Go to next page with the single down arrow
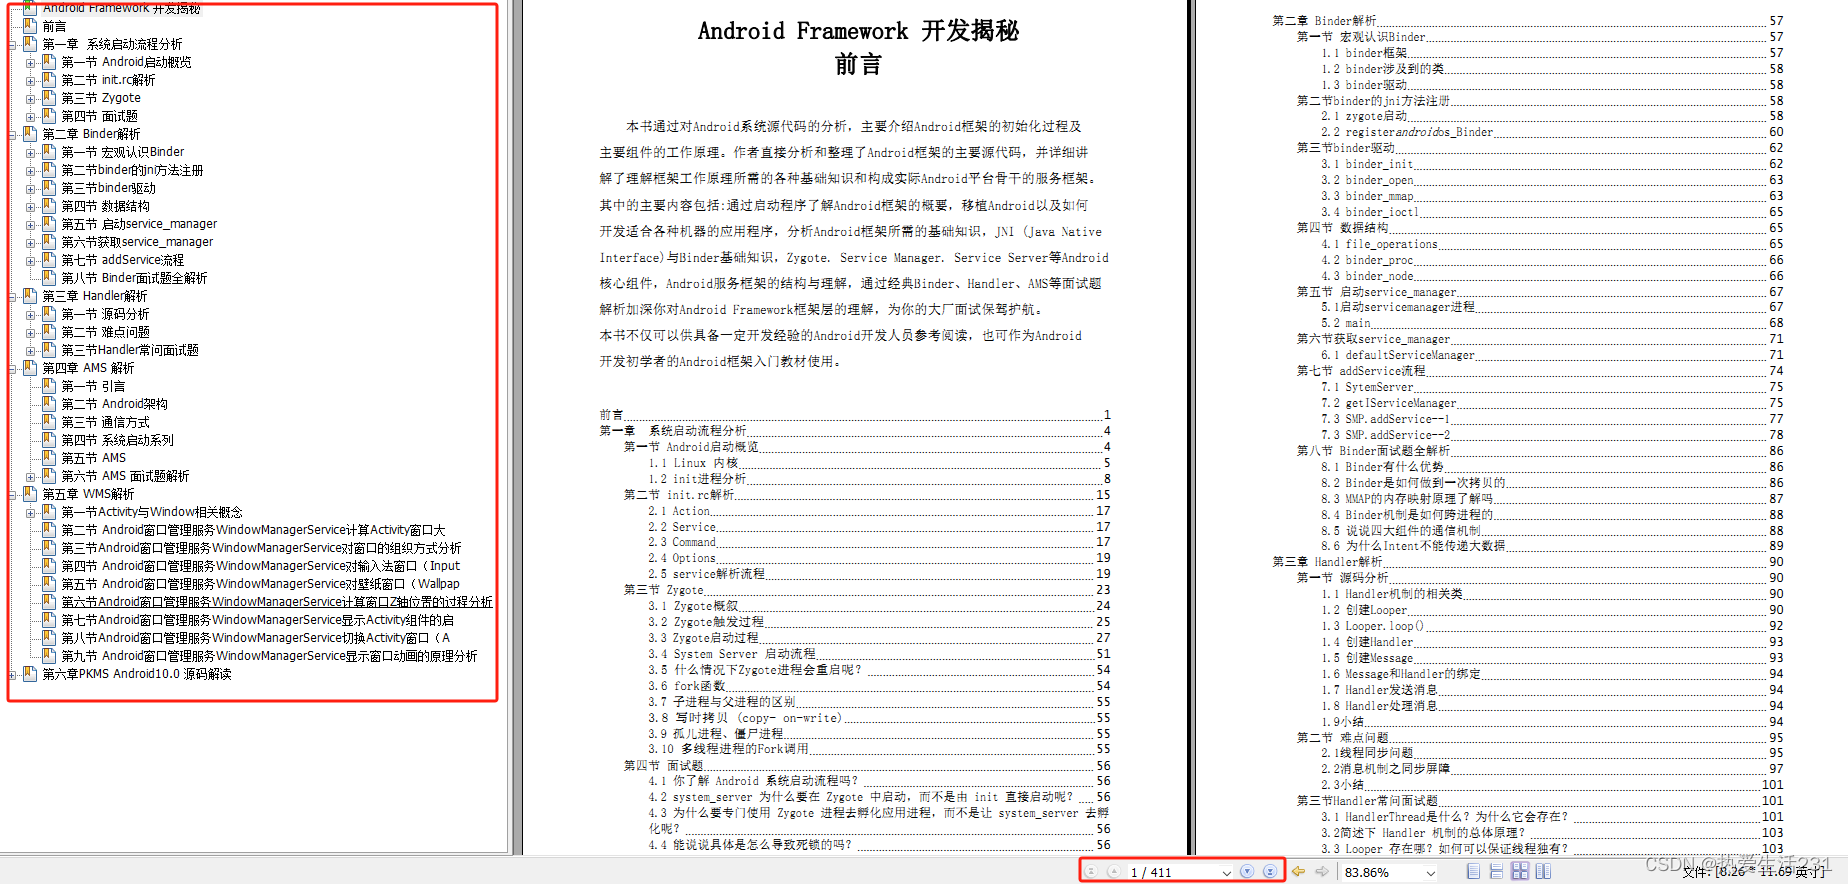1848x884 pixels. 1247,872
